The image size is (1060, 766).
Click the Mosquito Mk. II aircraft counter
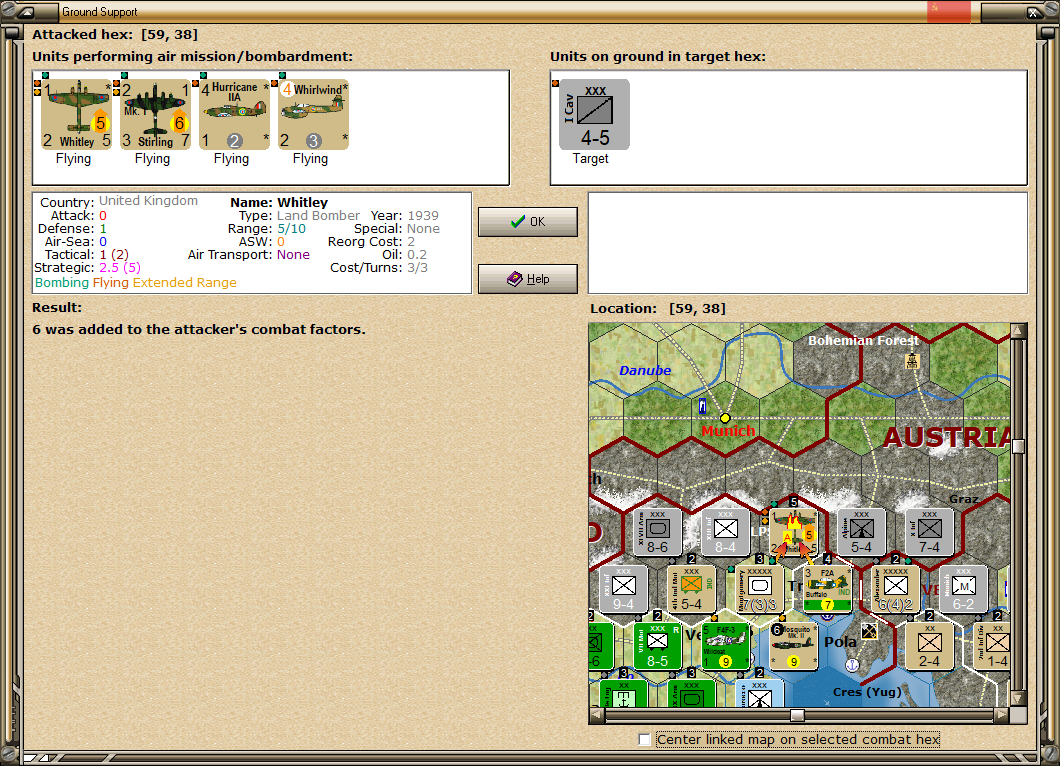click(x=794, y=646)
